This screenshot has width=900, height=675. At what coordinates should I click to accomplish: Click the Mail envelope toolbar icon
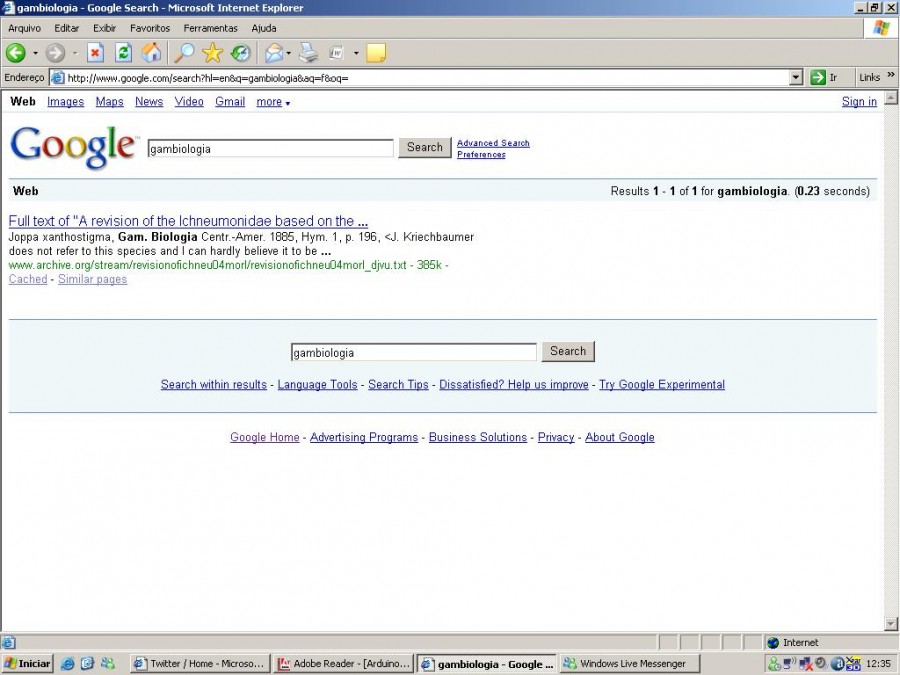point(274,53)
